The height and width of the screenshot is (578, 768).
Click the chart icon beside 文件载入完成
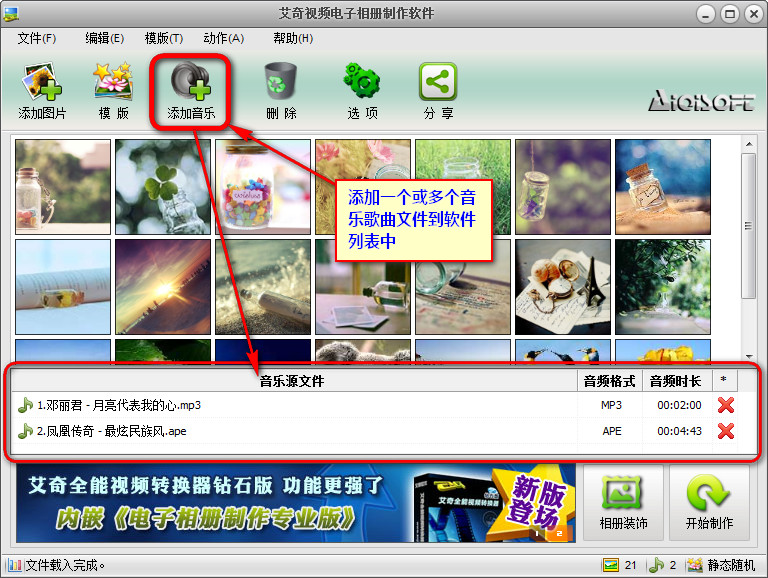pos(15,565)
